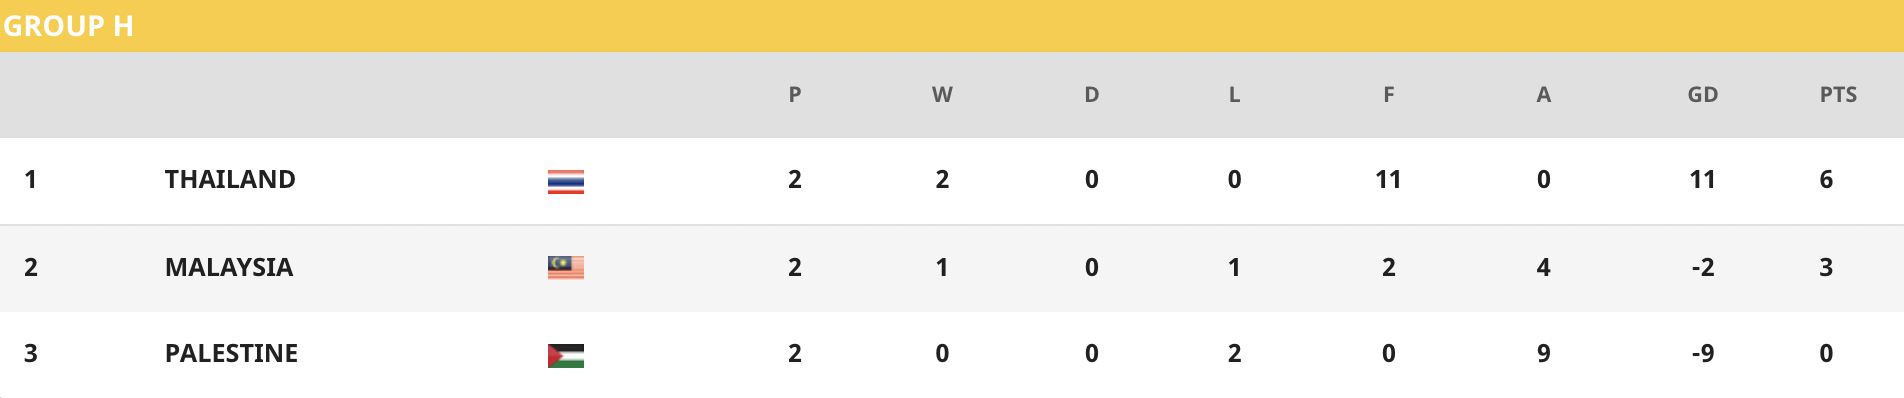The image size is (1904, 398).
Task: Click the D column header
Action: (1092, 95)
